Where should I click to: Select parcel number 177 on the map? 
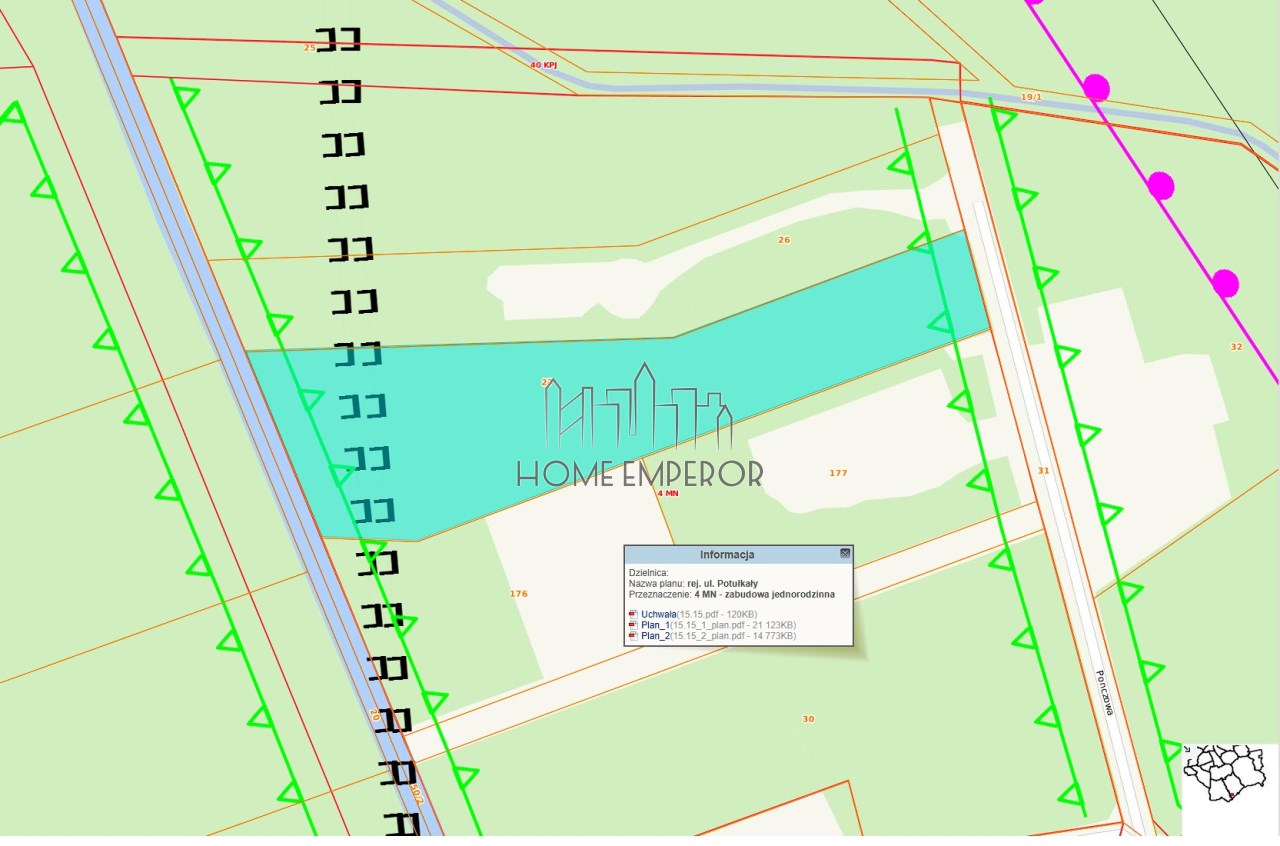pos(838,472)
